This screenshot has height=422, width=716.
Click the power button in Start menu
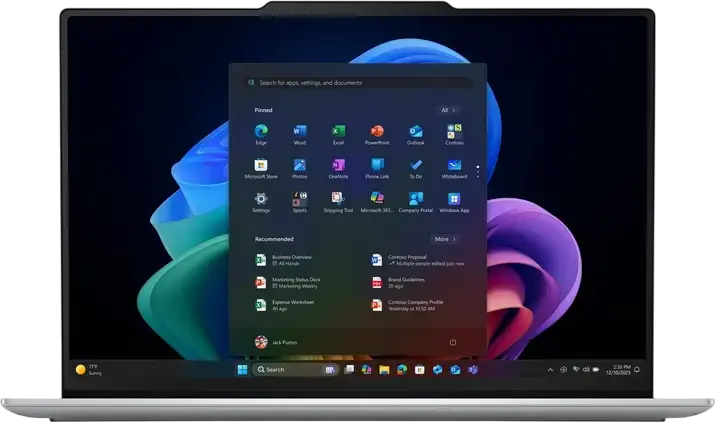(453, 342)
